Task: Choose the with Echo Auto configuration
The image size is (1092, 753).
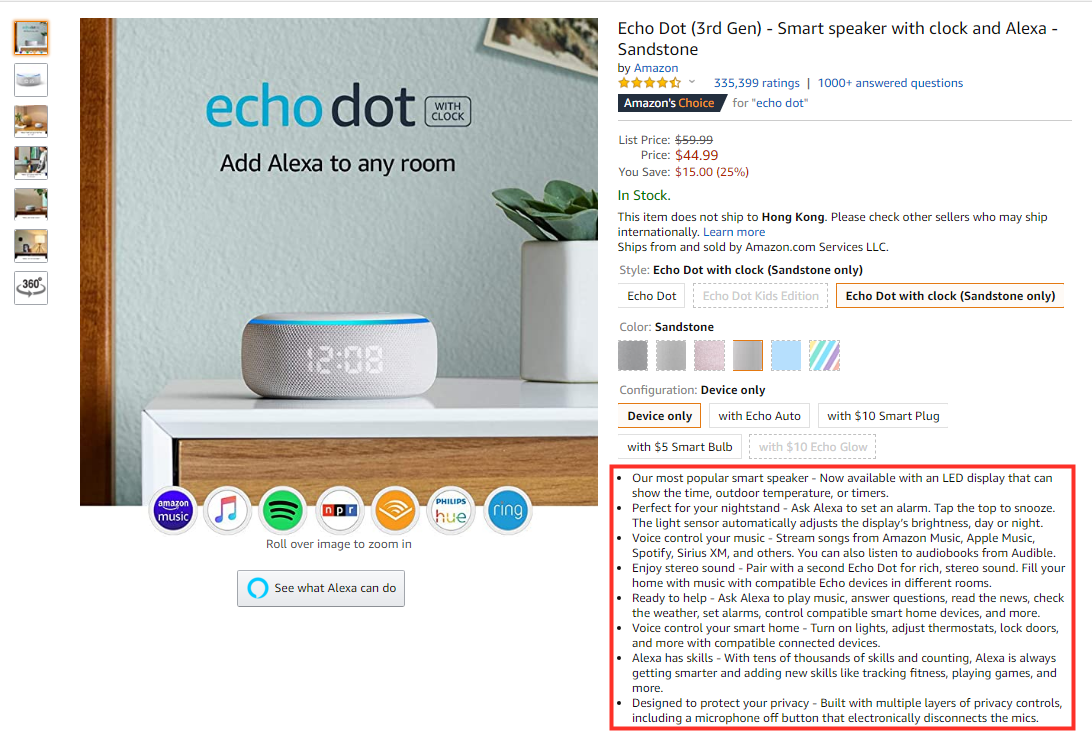Action: (x=759, y=416)
